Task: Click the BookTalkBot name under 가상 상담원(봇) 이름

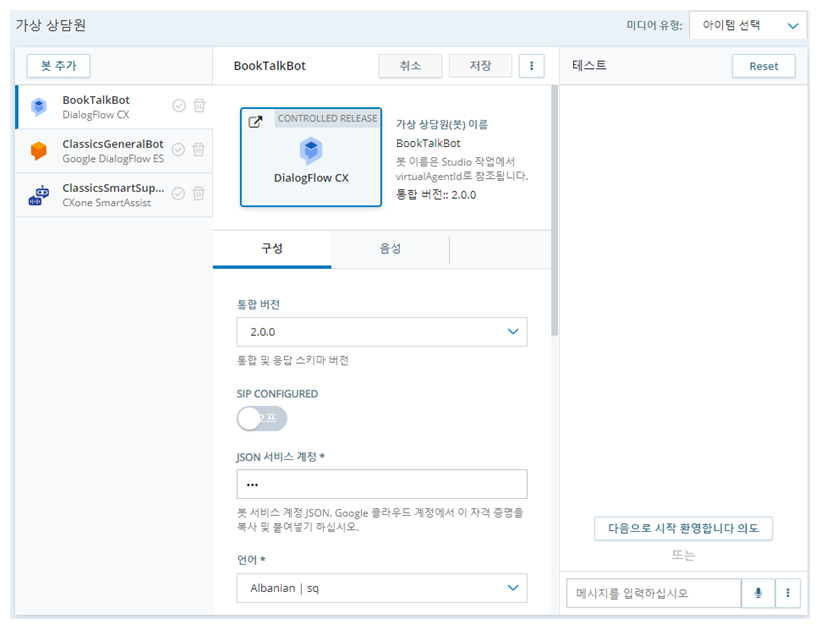Action: pyautogui.click(x=428, y=143)
